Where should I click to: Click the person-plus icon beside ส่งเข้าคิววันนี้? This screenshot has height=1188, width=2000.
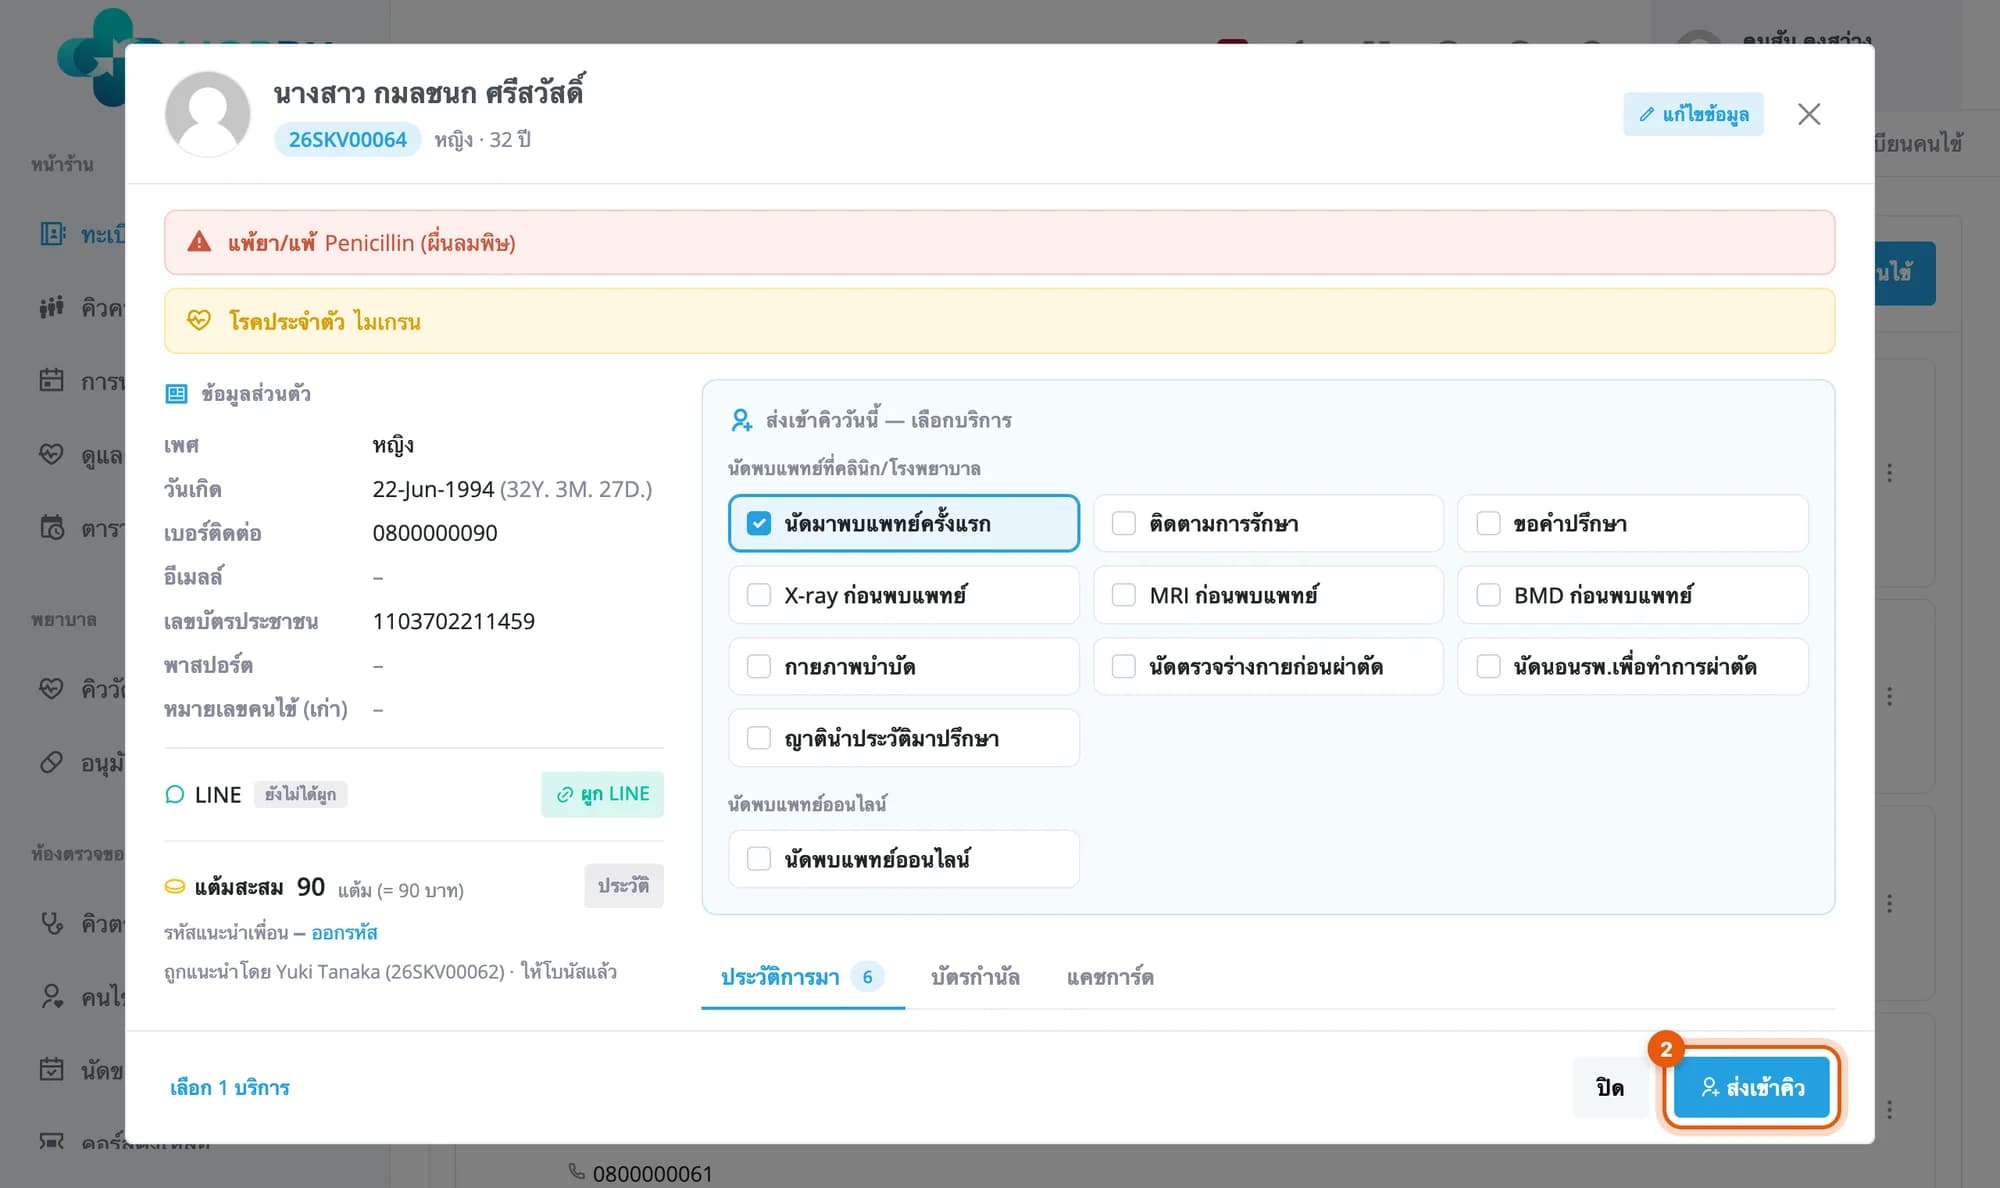click(x=741, y=420)
